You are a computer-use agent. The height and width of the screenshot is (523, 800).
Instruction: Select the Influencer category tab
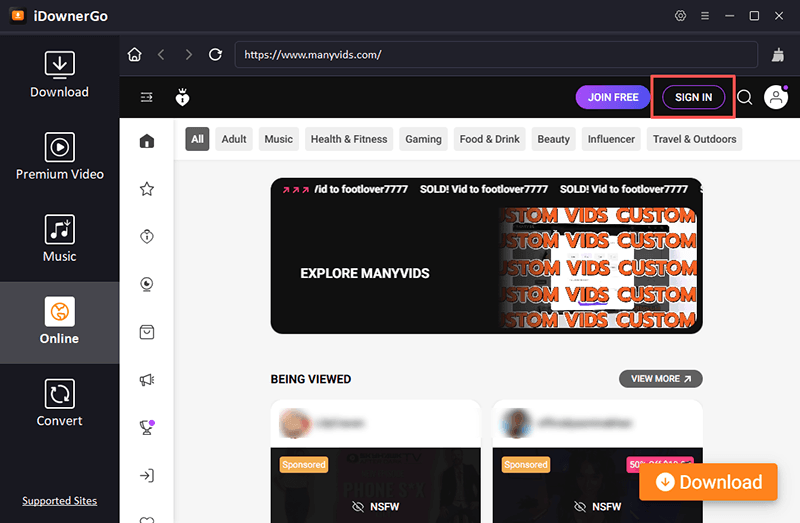coord(611,139)
